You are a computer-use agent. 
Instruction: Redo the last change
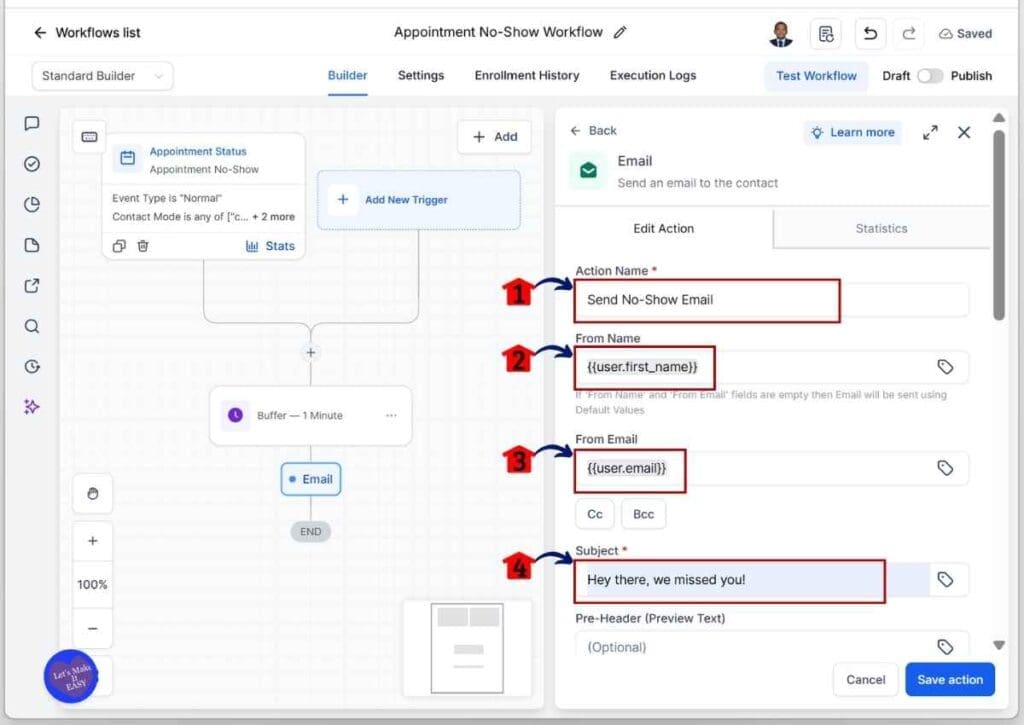coord(908,33)
